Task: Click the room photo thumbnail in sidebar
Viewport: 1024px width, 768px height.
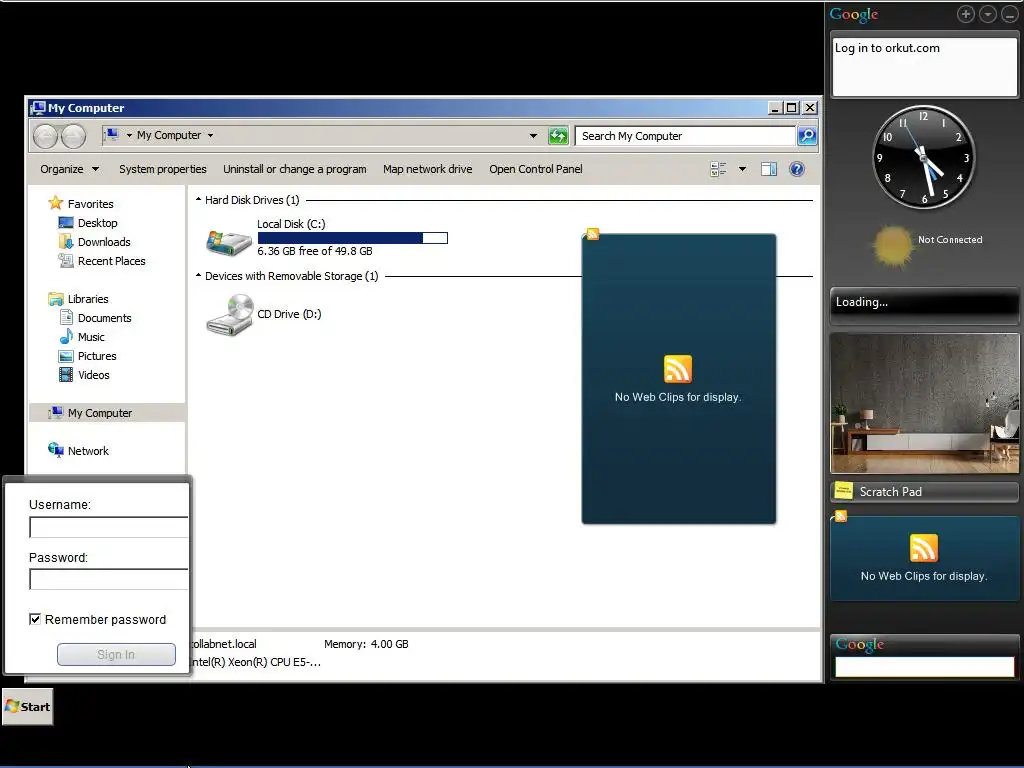Action: click(924, 403)
